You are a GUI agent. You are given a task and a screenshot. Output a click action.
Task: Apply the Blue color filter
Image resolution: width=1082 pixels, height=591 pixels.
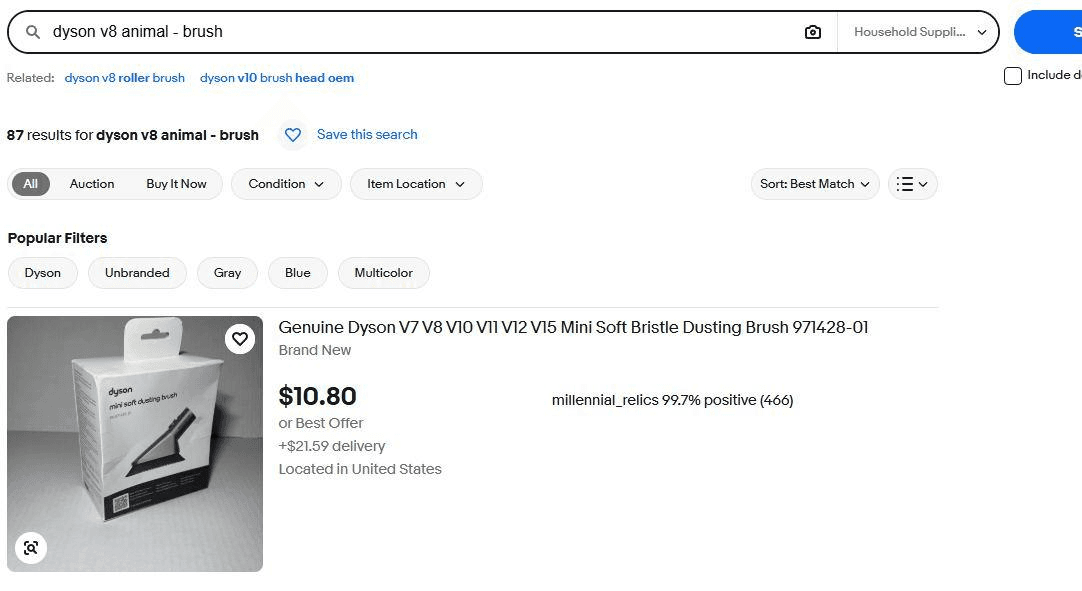[297, 273]
